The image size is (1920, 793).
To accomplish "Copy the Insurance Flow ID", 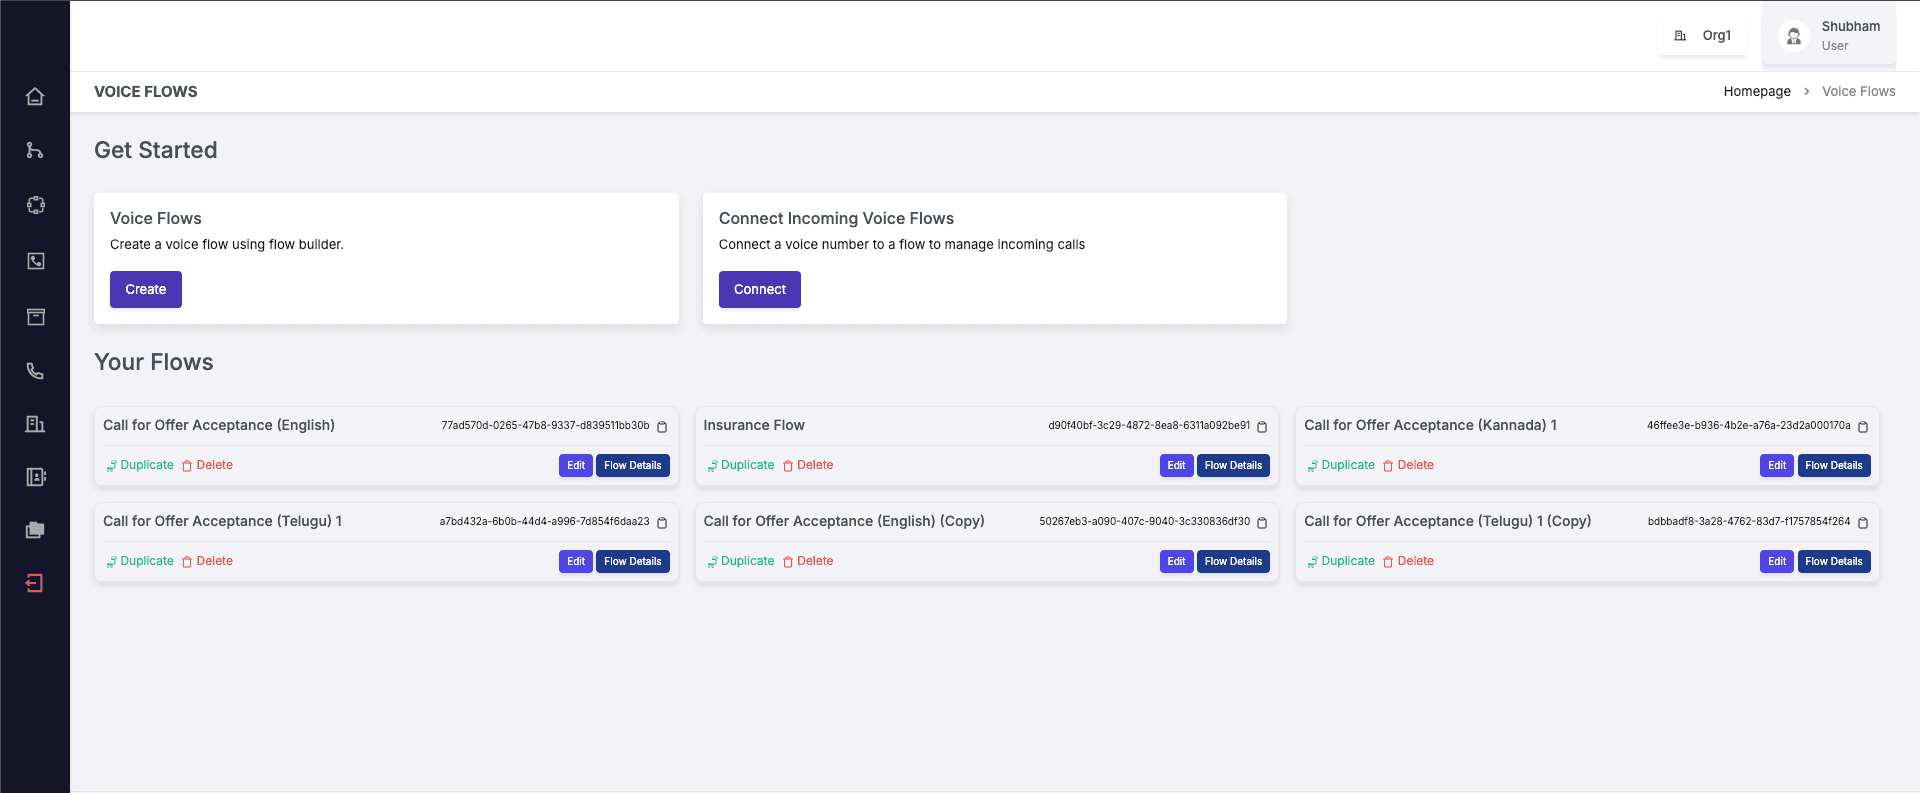I will pyautogui.click(x=1262, y=427).
